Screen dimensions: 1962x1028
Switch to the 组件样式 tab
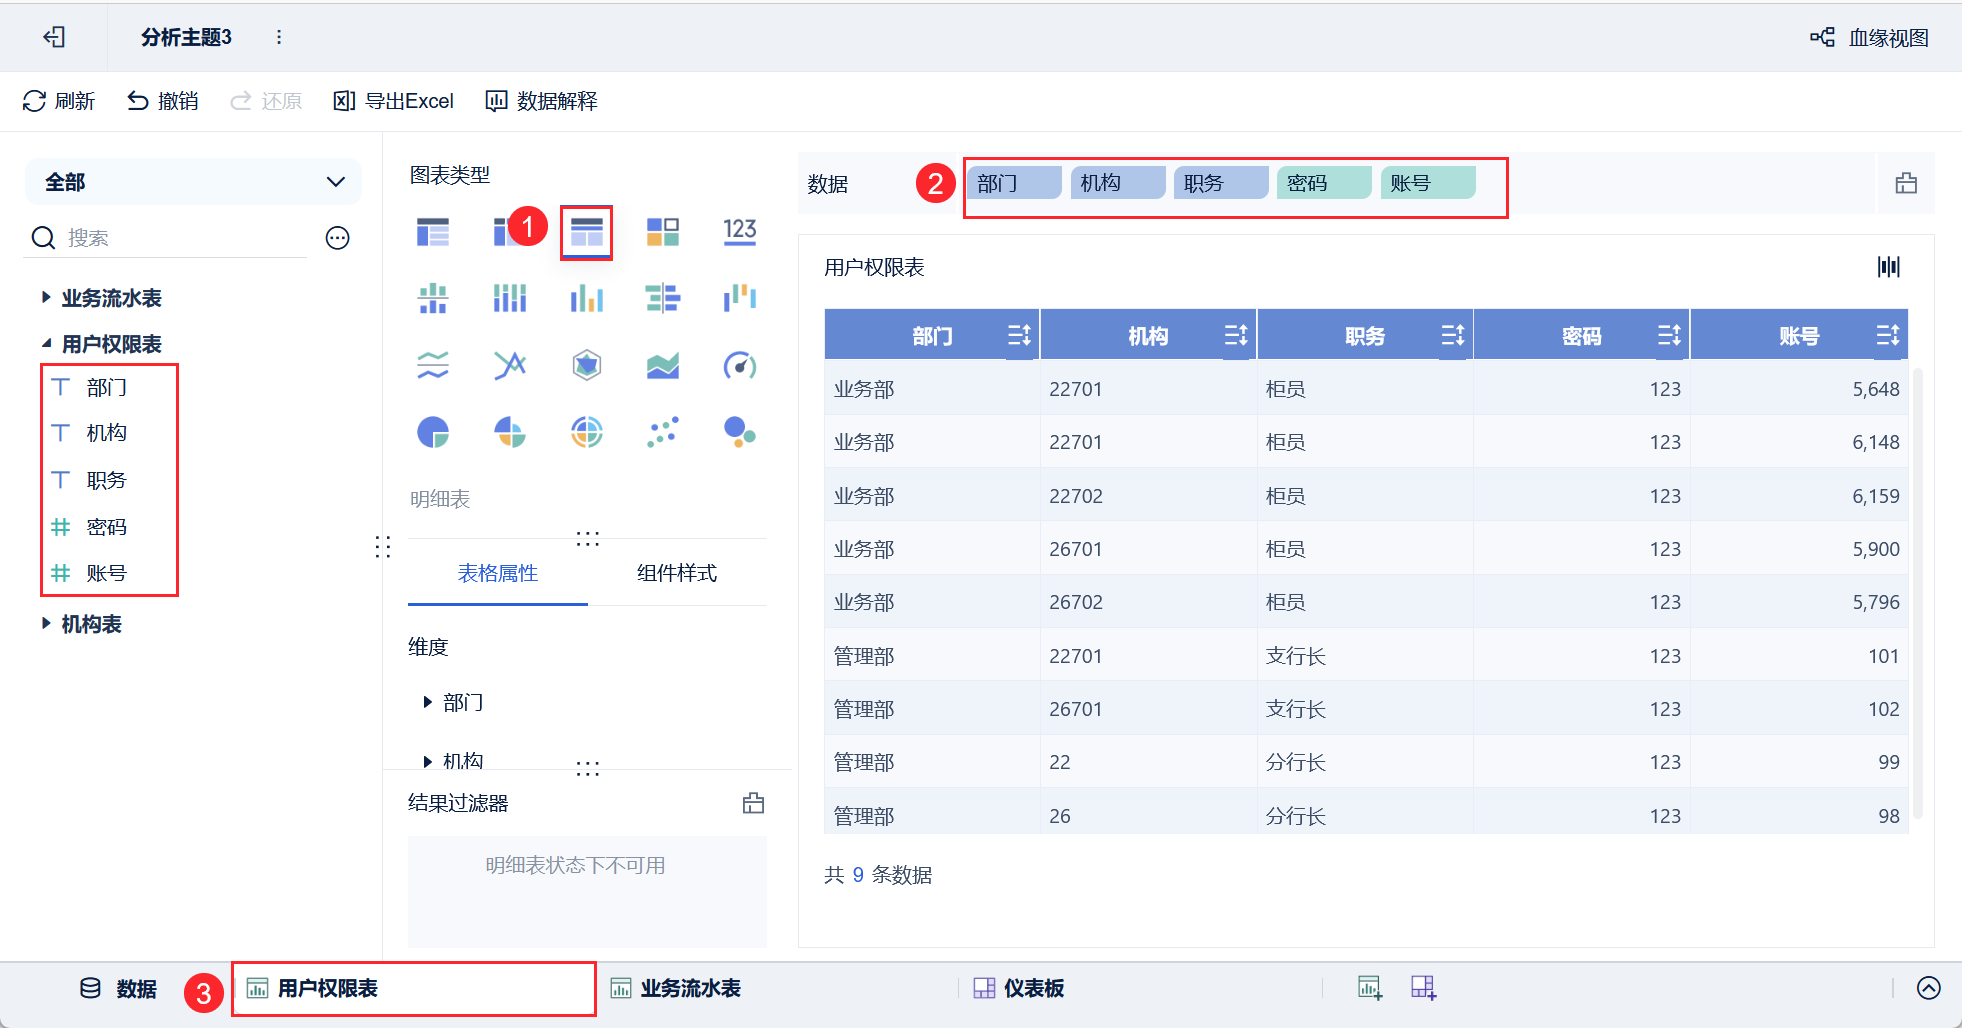(677, 573)
